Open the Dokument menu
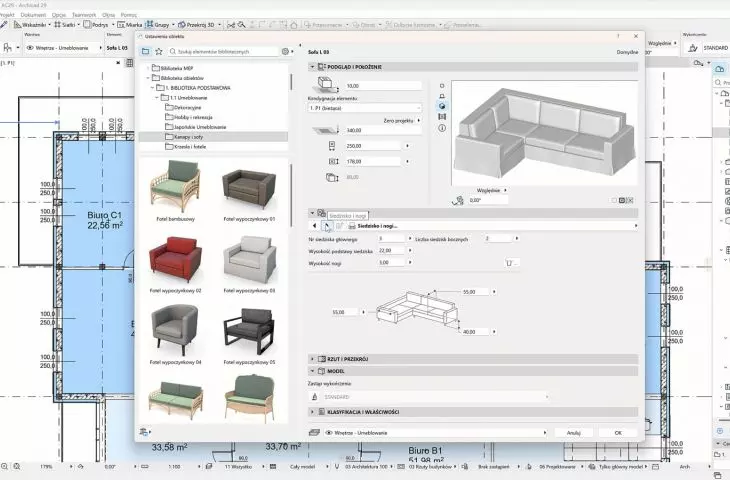The height and width of the screenshot is (480, 730). [33, 15]
